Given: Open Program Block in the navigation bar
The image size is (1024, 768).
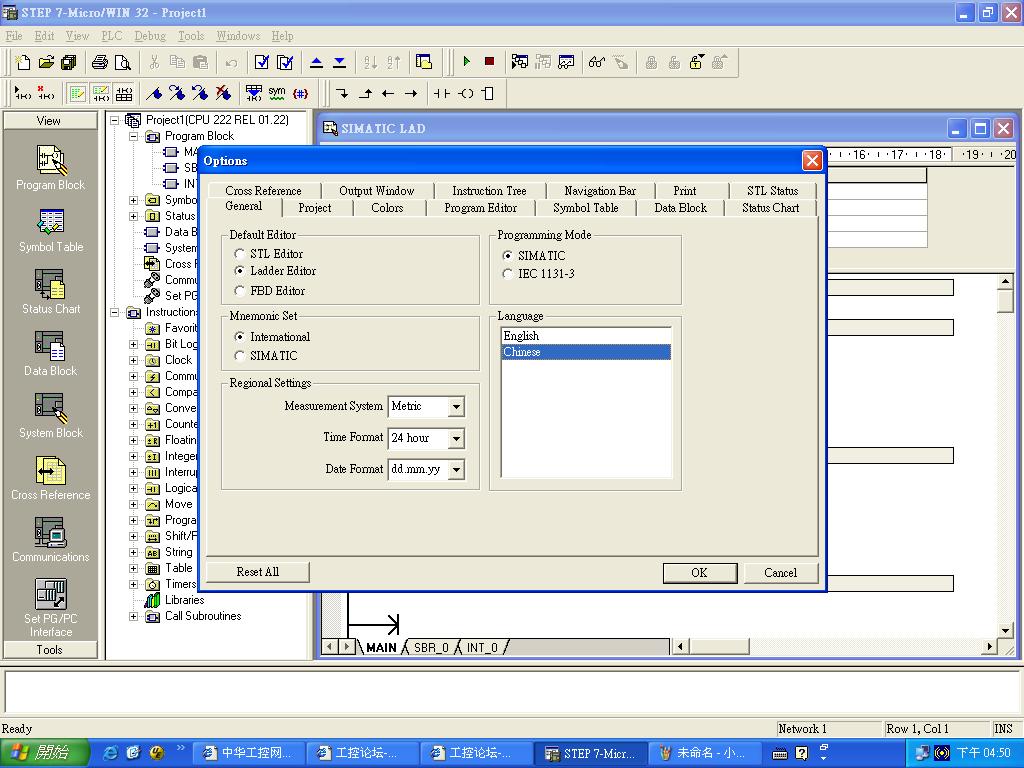Looking at the screenshot, I should pos(50,168).
